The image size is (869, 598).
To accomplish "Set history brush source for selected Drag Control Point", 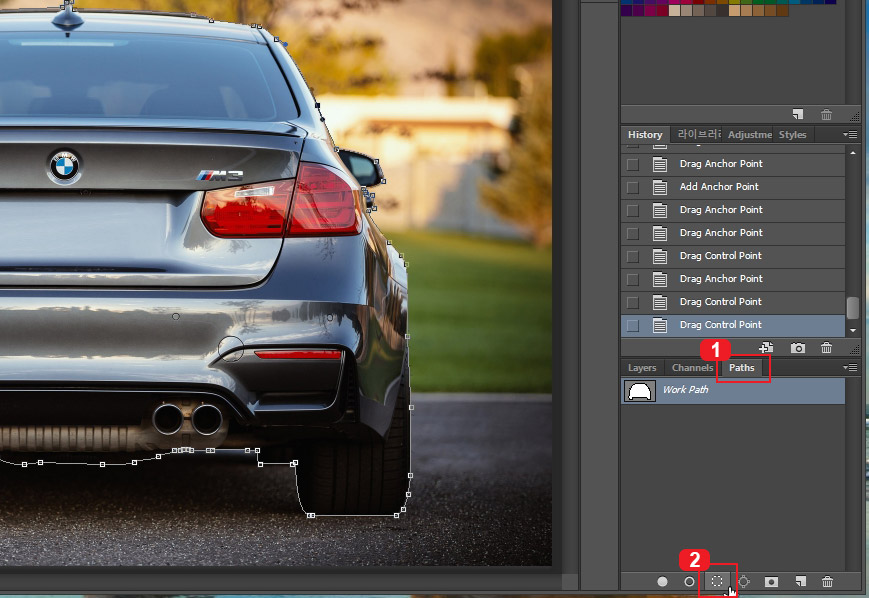I will (632, 325).
